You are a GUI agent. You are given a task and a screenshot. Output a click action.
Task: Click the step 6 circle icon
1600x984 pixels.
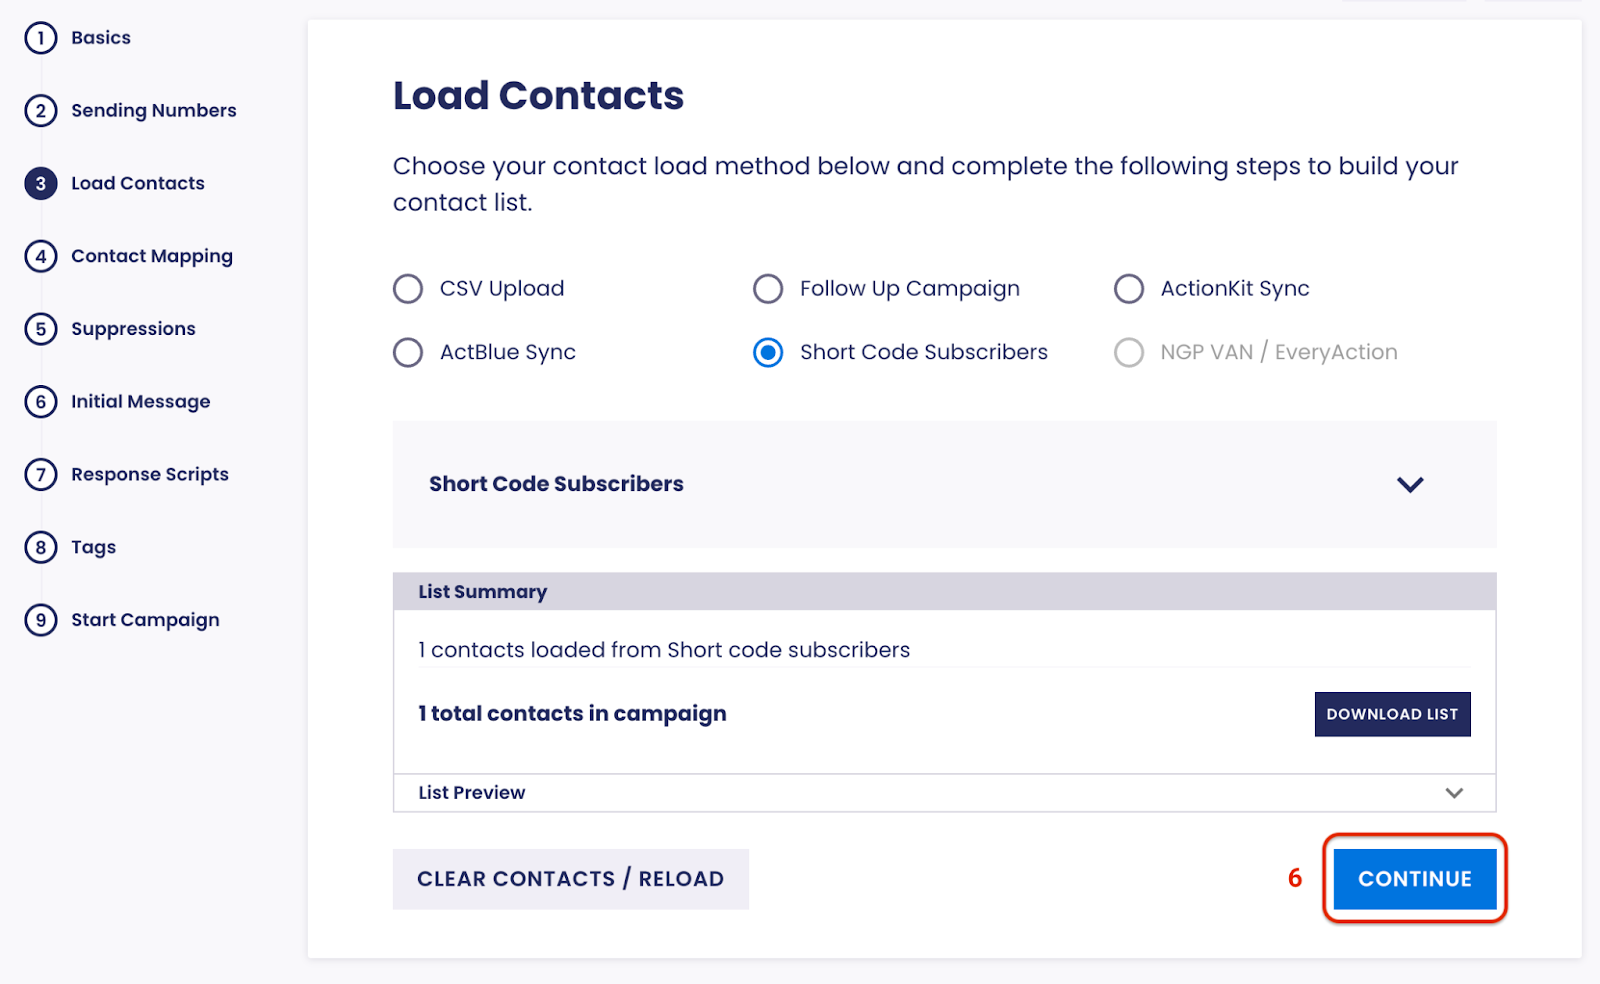[41, 402]
